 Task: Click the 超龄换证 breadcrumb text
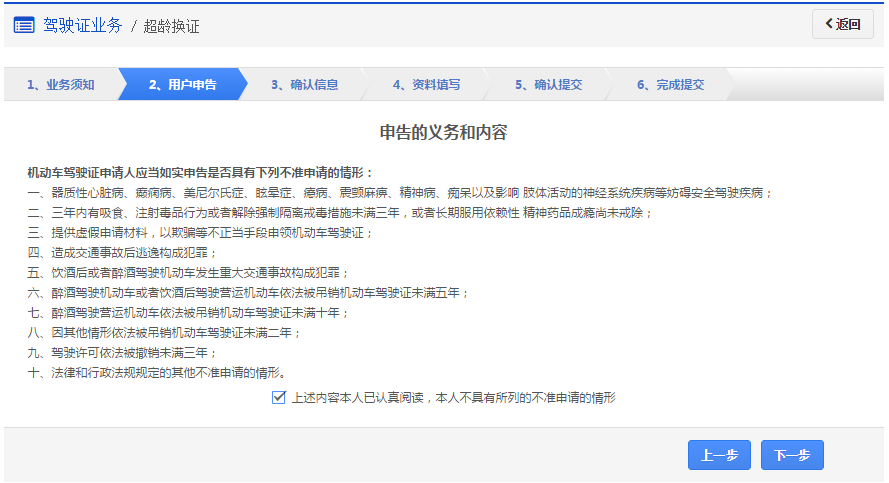coord(171,26)
